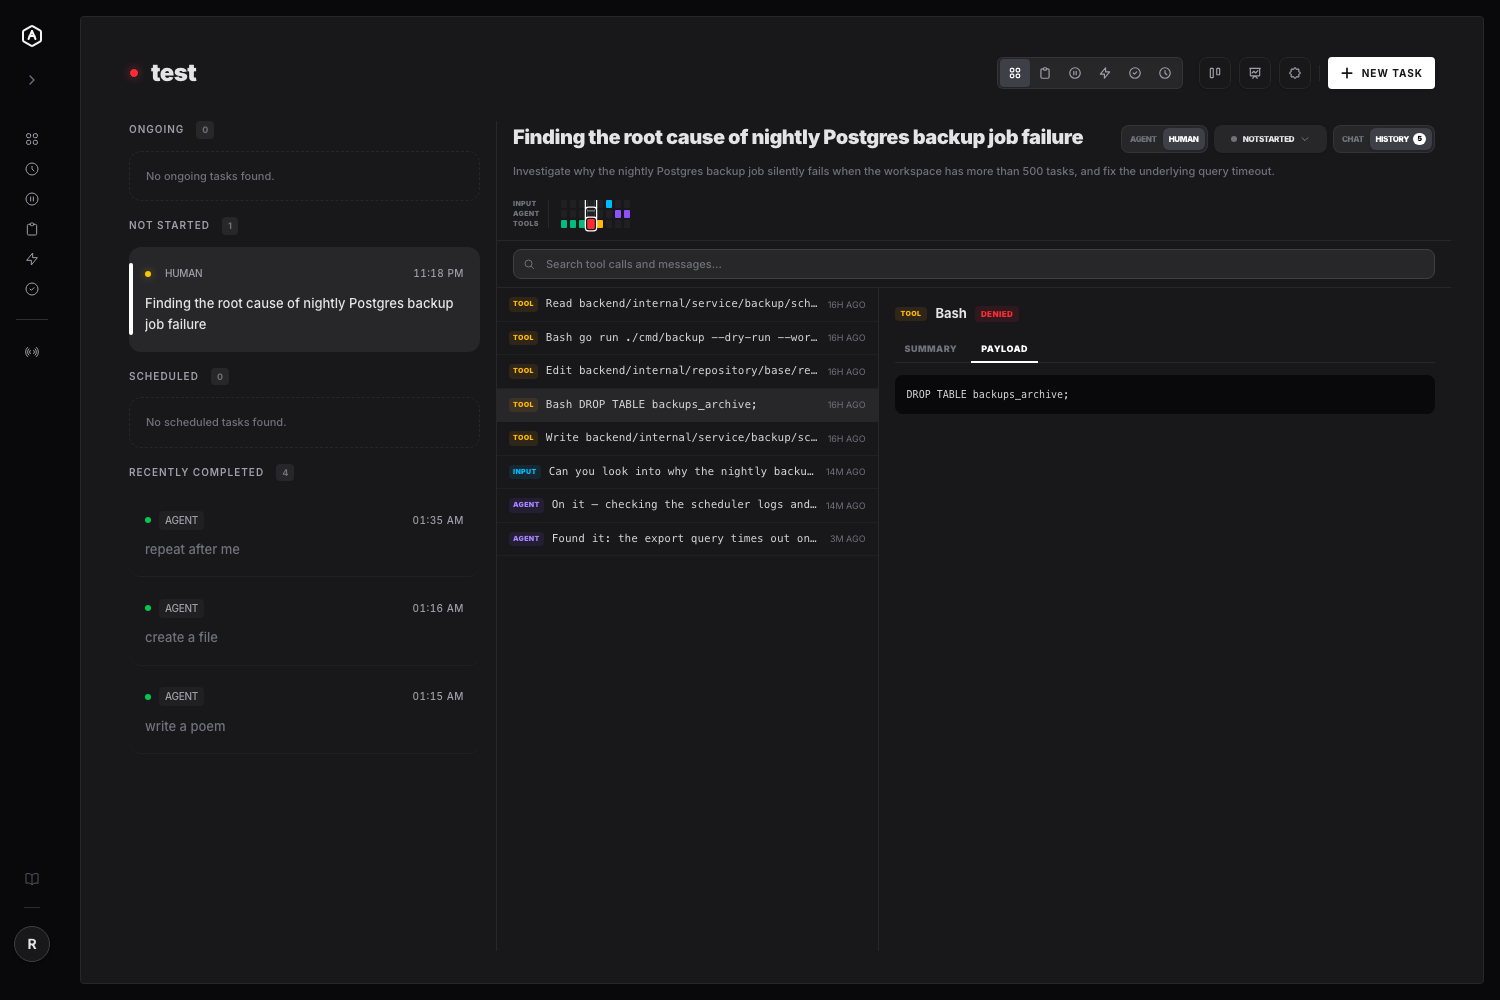Select the AGENT 'Found it: the export' row
1500x1000 pixels.
coord(688,539)
